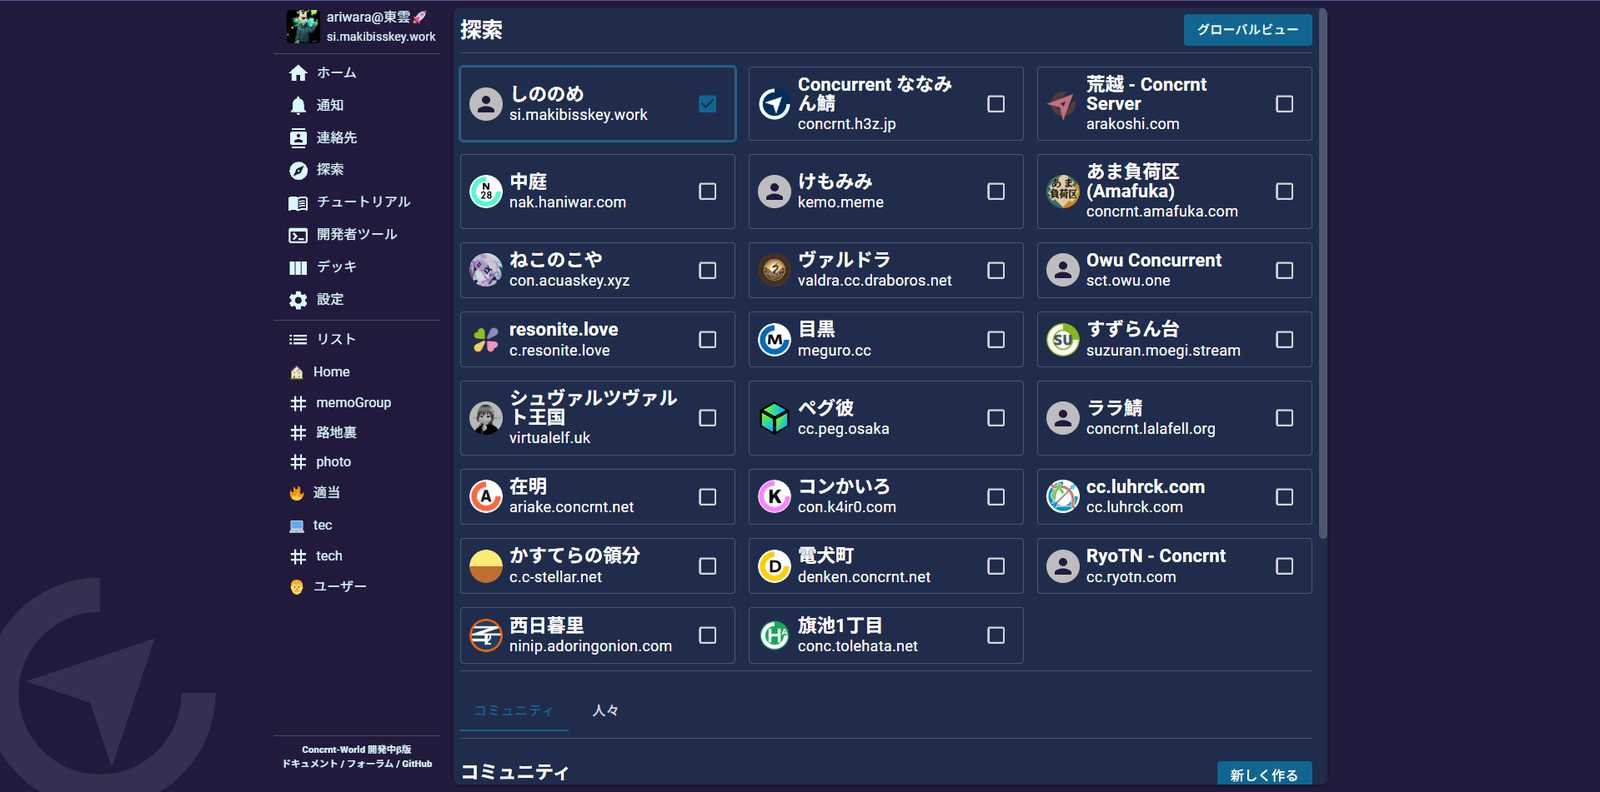1600x792 pixels.
Task: Enable the ヴァルドラ checkbox
Action: click(996, 270)
